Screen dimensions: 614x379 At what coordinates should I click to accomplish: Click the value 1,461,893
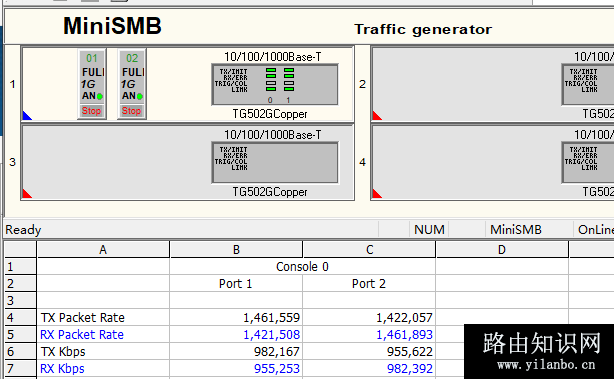(x=404, y=334)
